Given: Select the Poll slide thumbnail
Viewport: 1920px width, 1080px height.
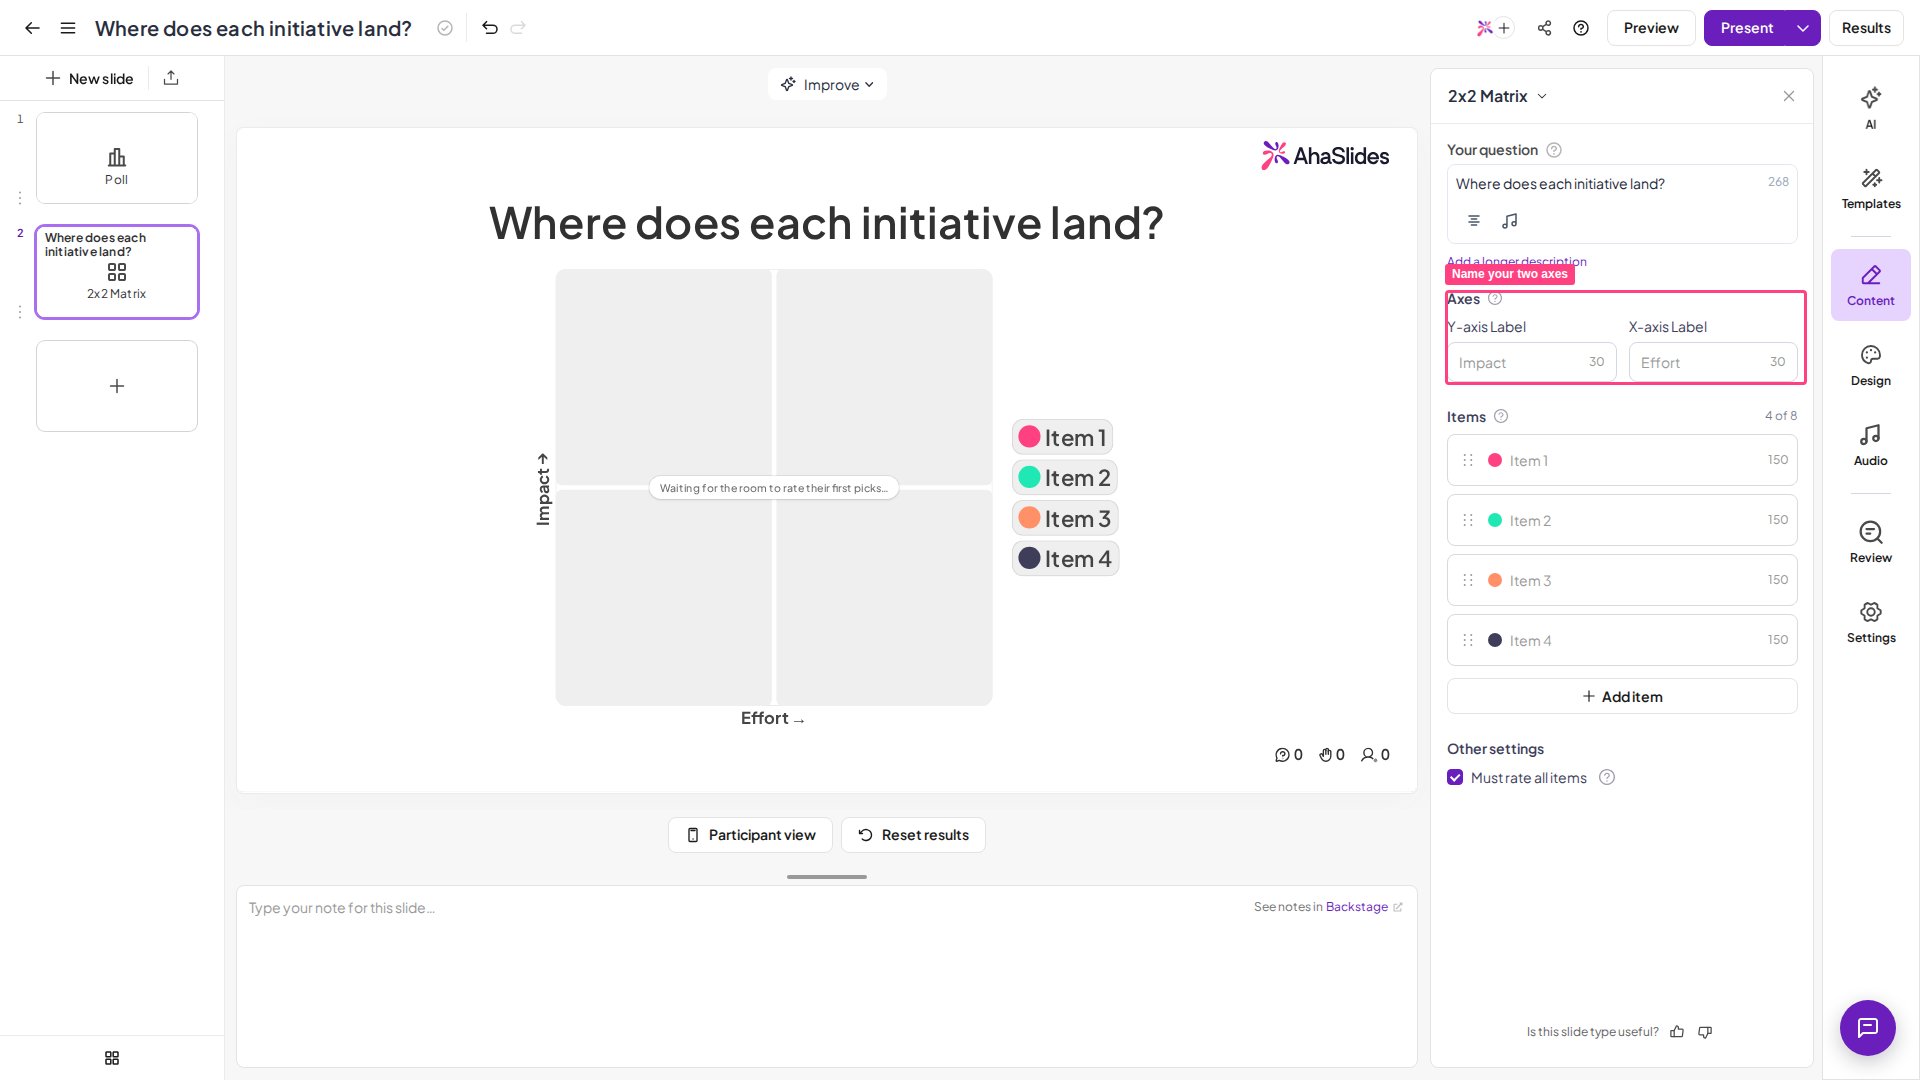Looking at the screenshot, I should [117, 158].
